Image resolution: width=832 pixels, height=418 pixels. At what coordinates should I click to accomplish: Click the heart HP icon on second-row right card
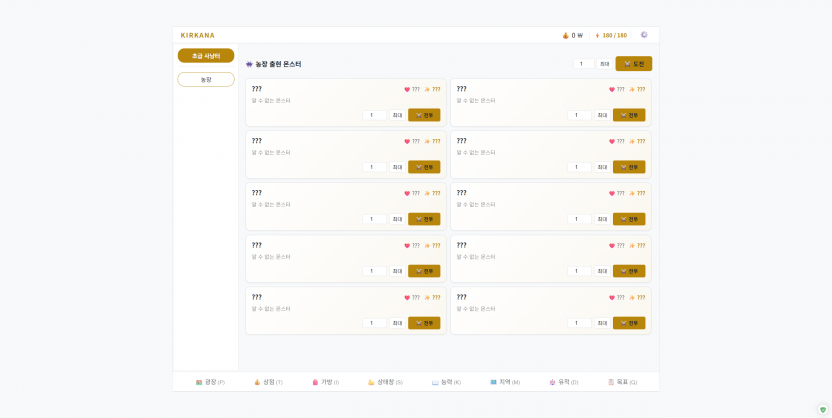coord(612,142)
